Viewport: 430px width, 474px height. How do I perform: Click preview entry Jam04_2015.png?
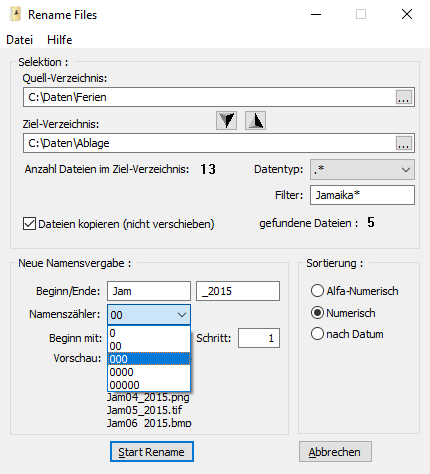click(148, 397)
